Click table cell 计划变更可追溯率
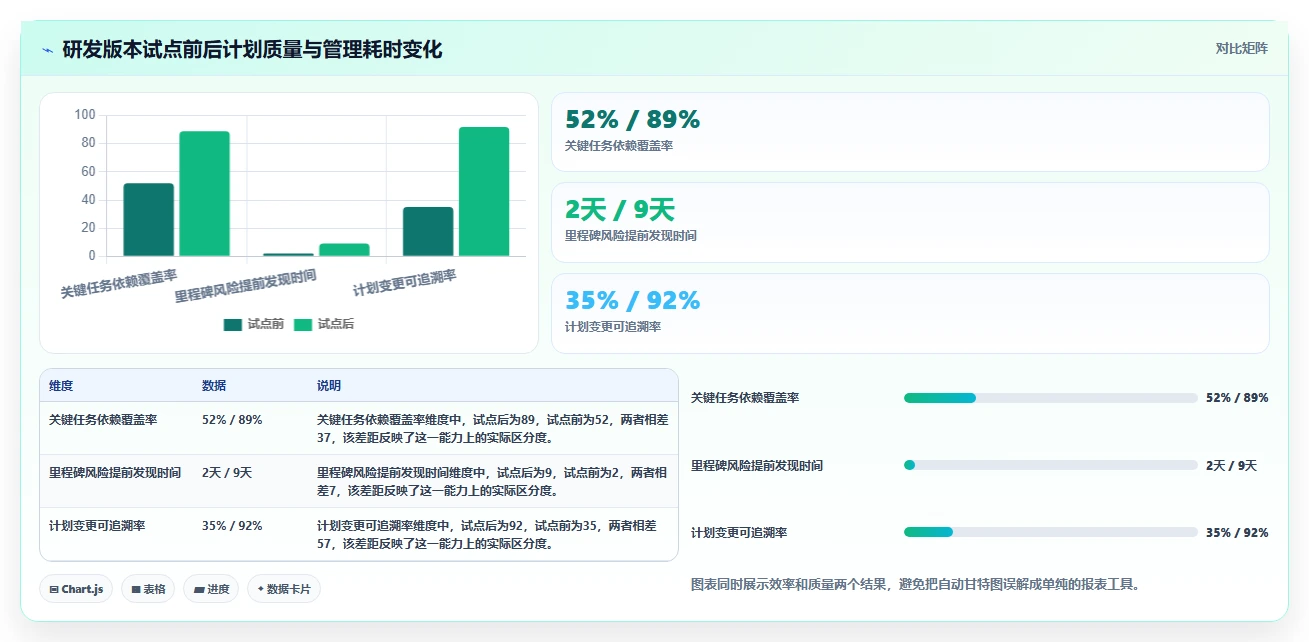The width and height of the screenshot is (1309, 642). [x=97, y=526]
